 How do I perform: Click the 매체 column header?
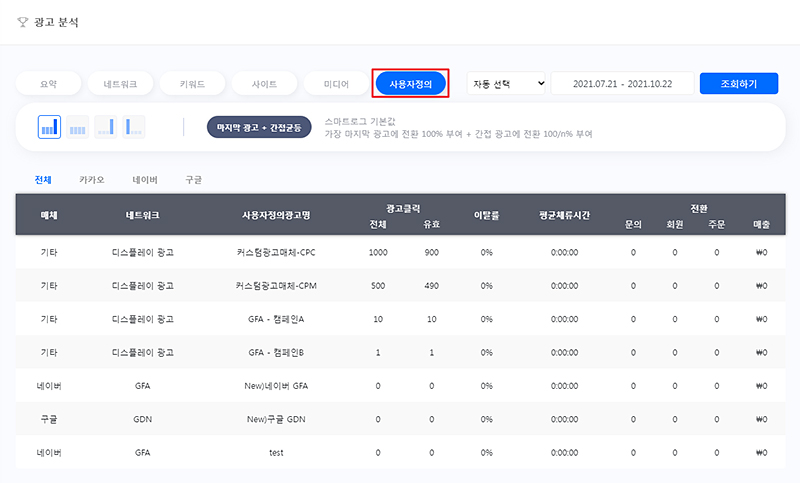pyautogui.click(x=49, y=215)
